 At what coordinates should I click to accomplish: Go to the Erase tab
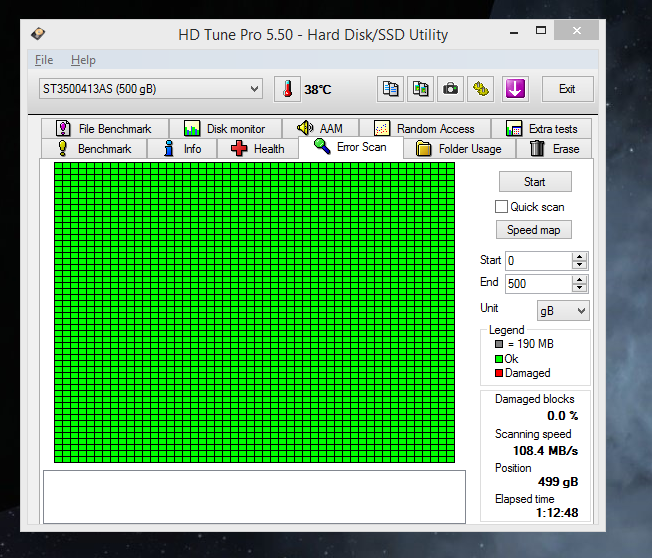tap(554, 149)
